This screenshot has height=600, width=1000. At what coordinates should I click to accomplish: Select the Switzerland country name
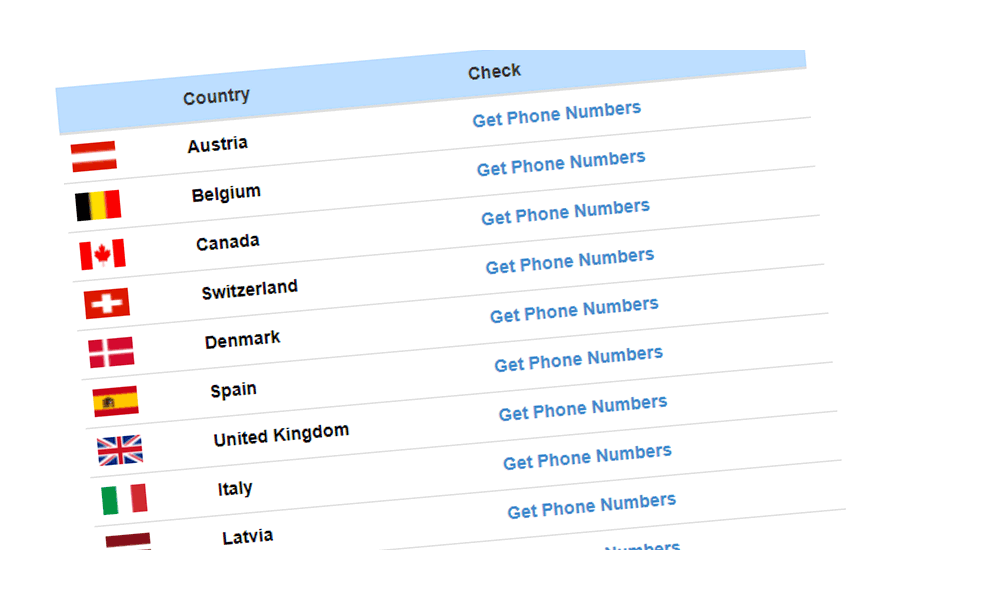pyautogui.click(x=249, y=289)
